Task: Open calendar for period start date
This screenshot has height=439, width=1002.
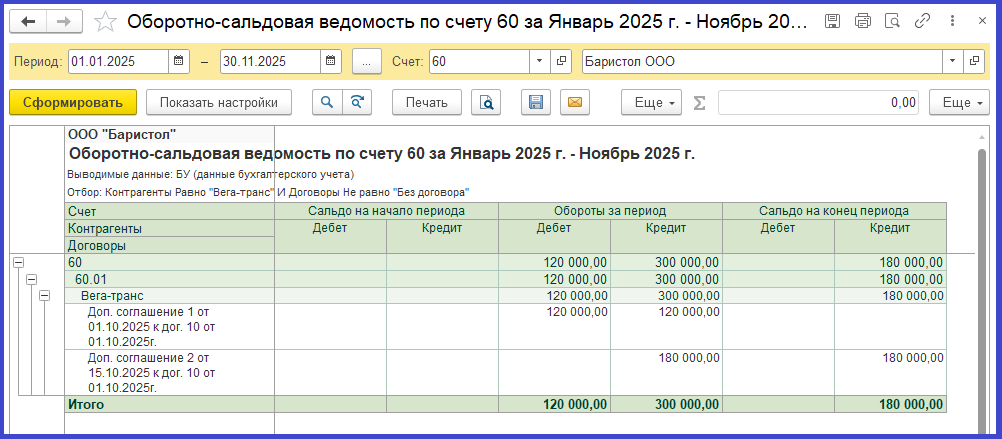Action: click(179, 62)
